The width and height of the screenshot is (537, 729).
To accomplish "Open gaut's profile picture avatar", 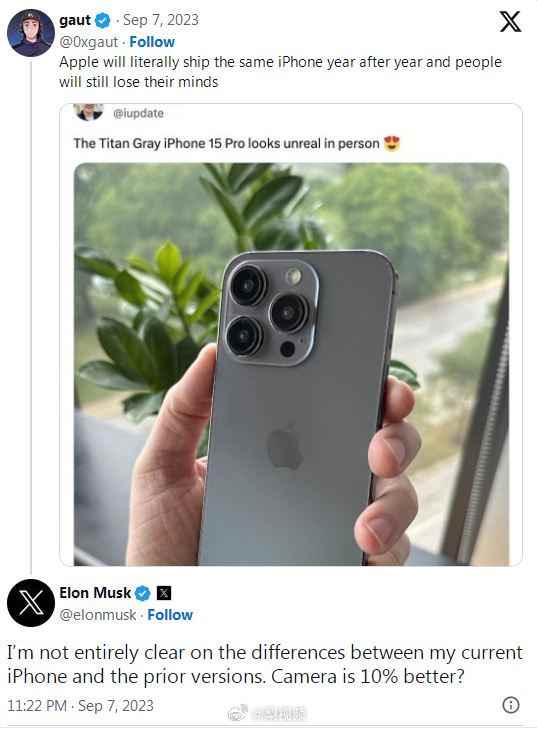I will (x=31, y=33).
